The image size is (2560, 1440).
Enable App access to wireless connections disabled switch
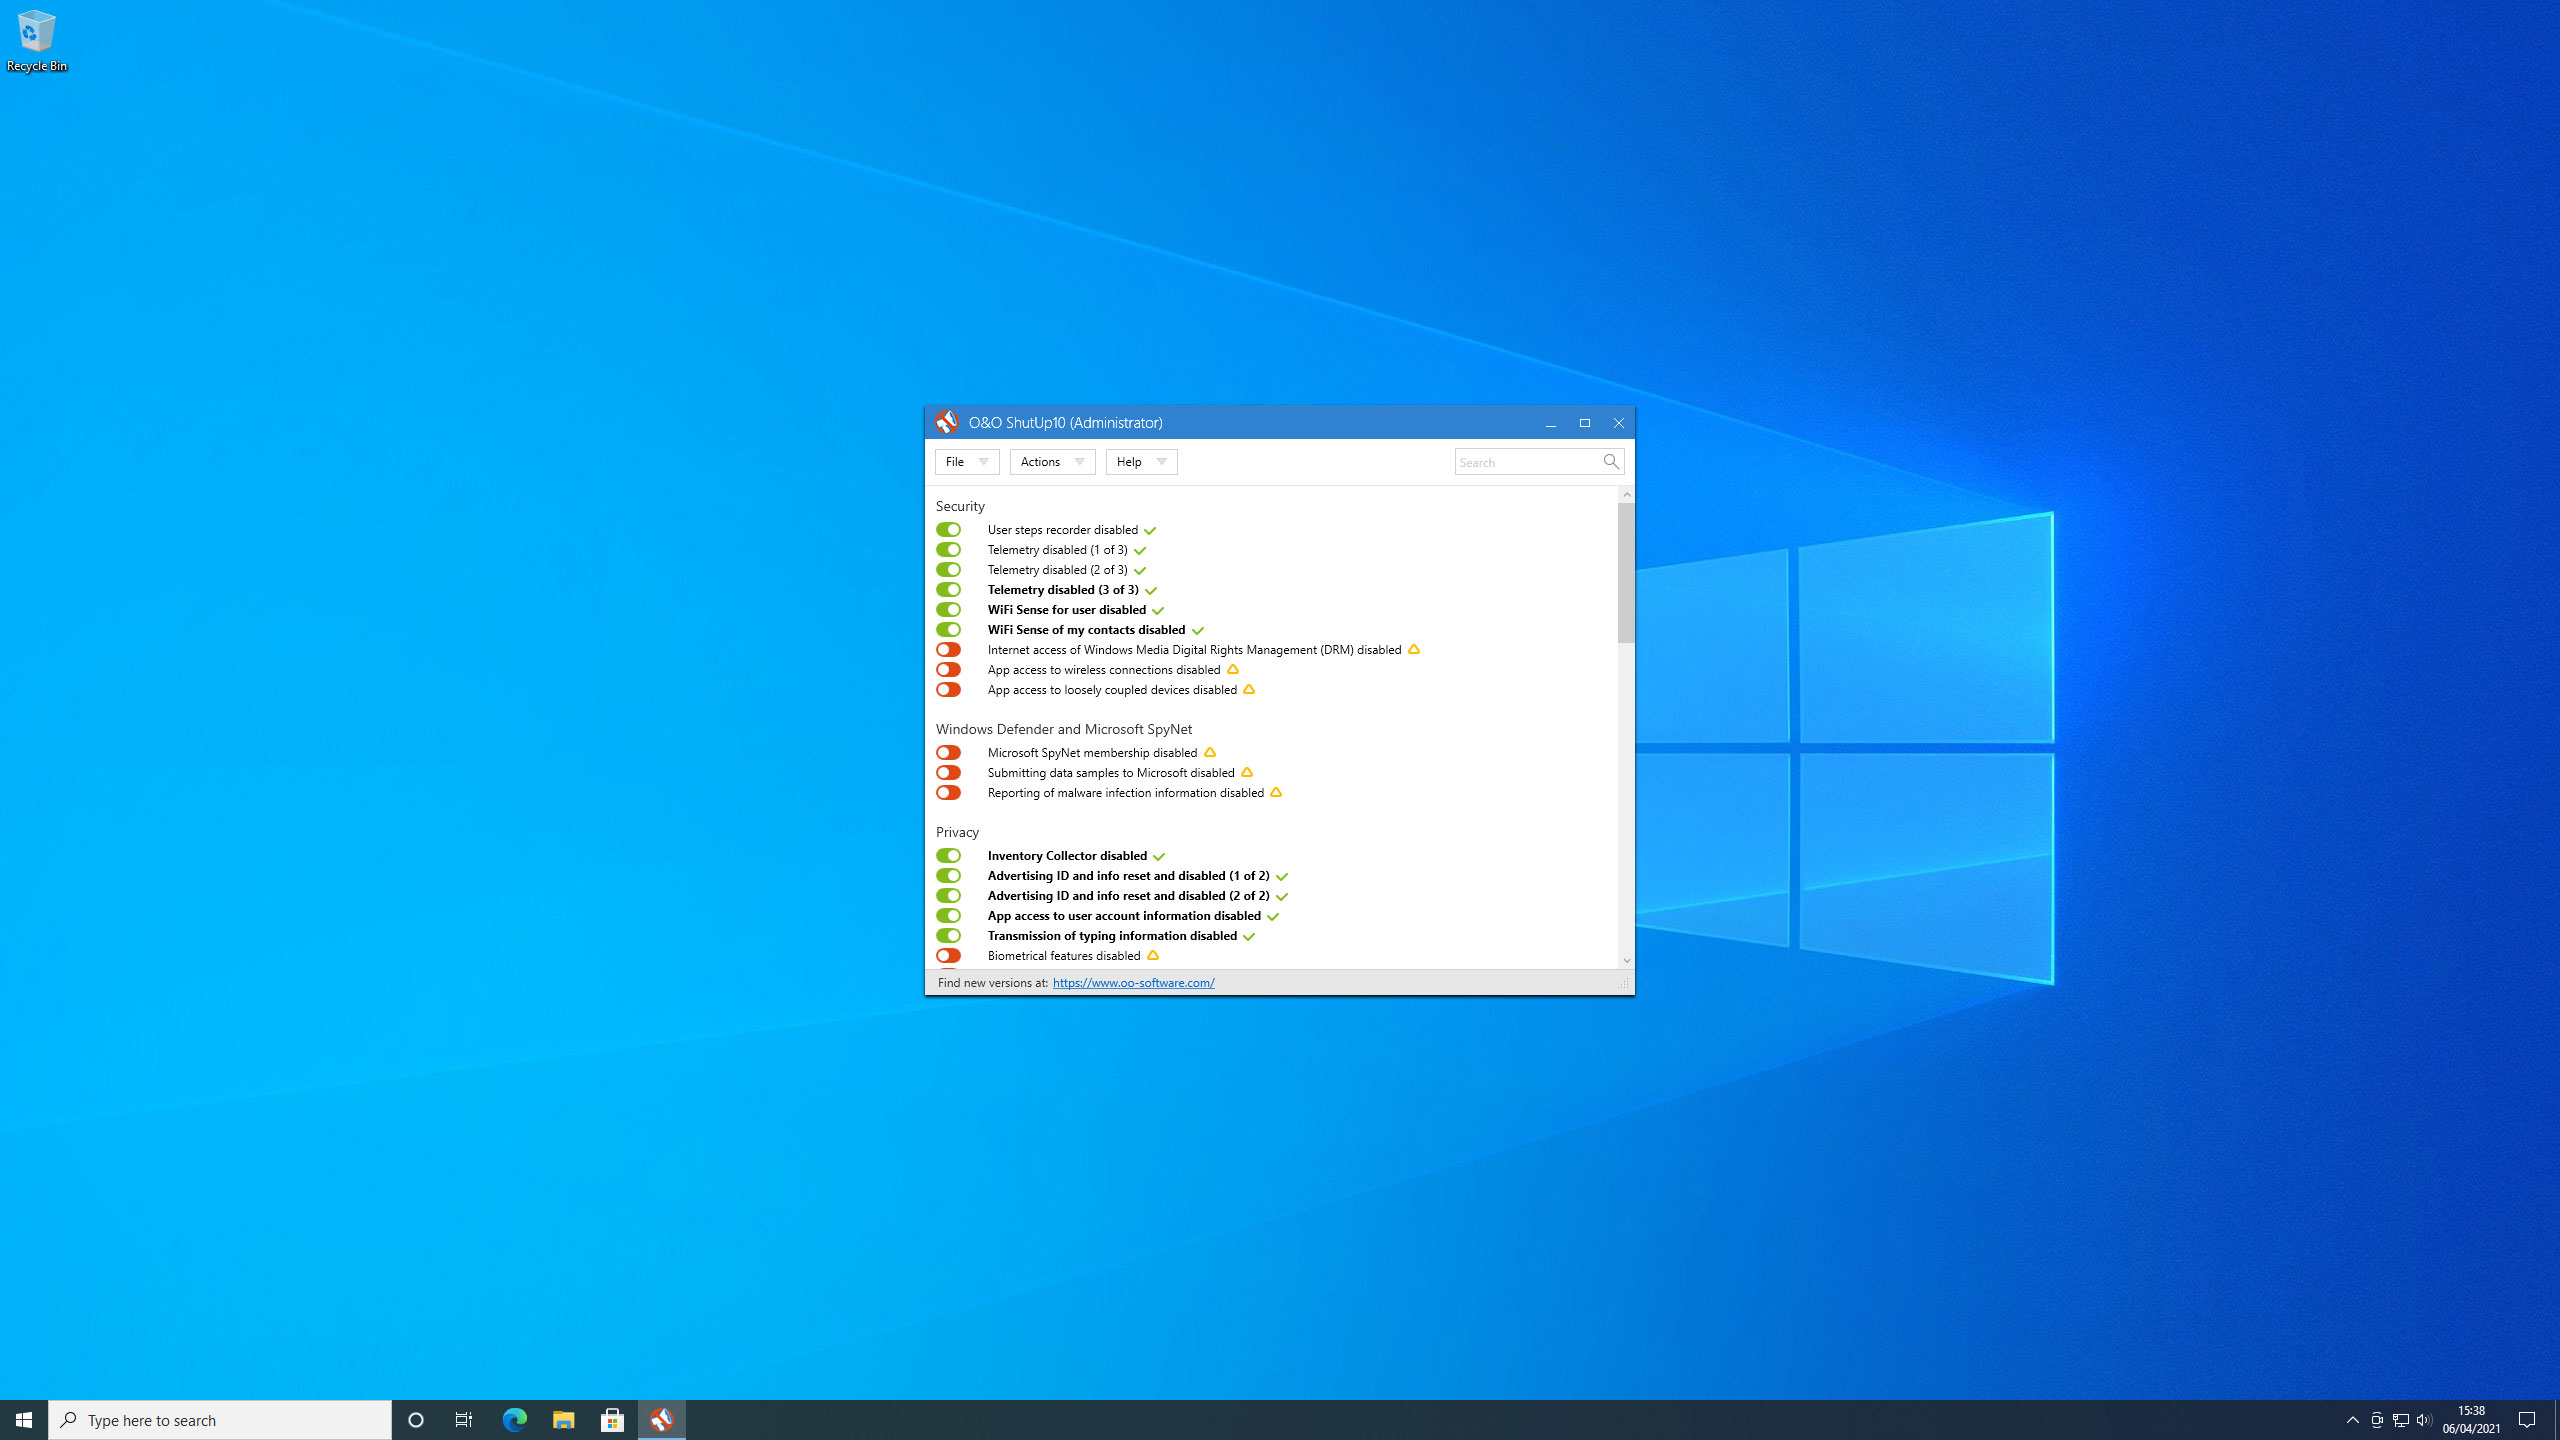point(948,670)
